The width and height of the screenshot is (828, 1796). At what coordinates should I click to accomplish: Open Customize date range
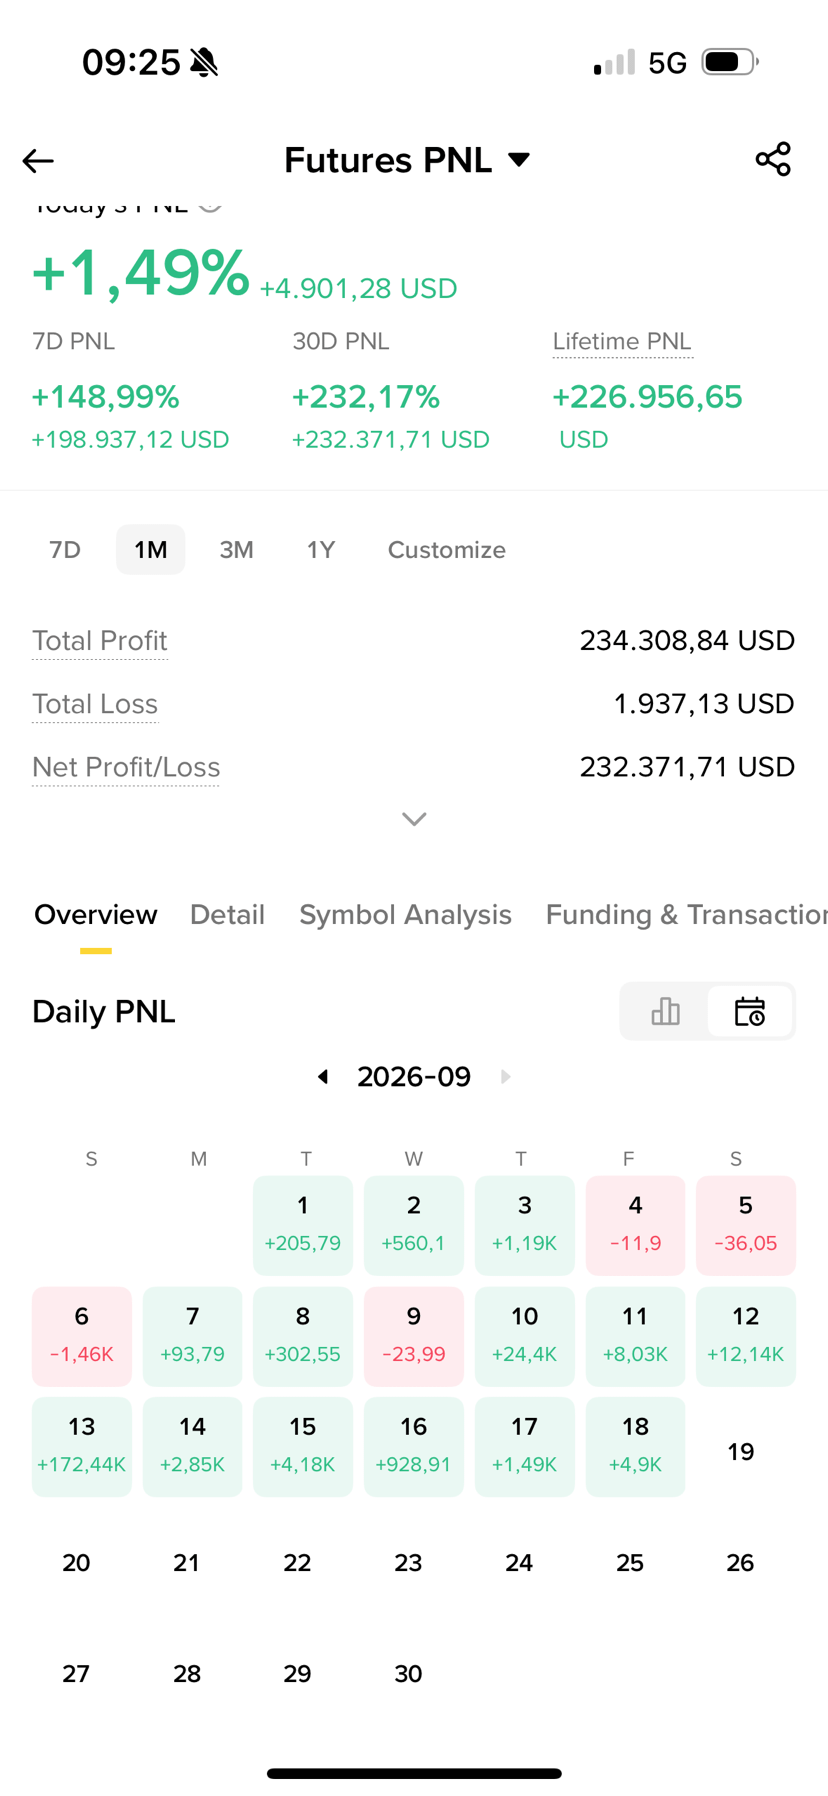pyautogui.click(x=447, y=549)
